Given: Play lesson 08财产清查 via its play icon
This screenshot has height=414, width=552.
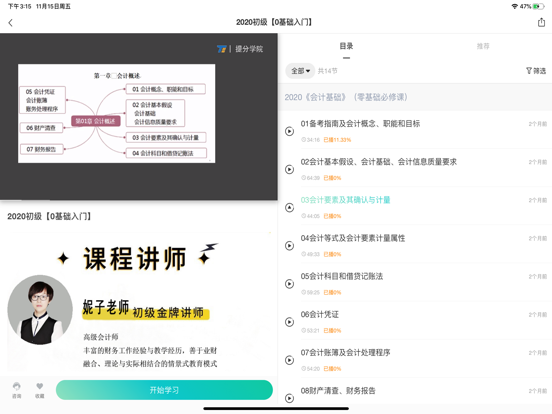Looking at the screenshot, I should coord(289,398).
